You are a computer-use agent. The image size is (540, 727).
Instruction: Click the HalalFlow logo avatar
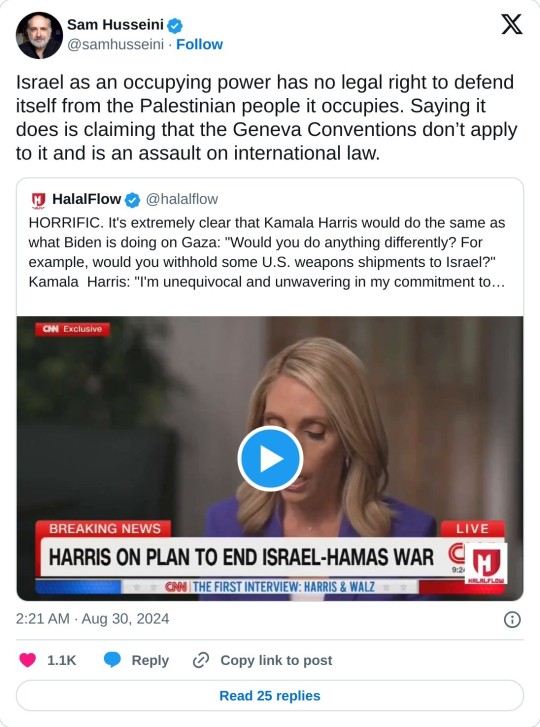(x=38, y=200)
